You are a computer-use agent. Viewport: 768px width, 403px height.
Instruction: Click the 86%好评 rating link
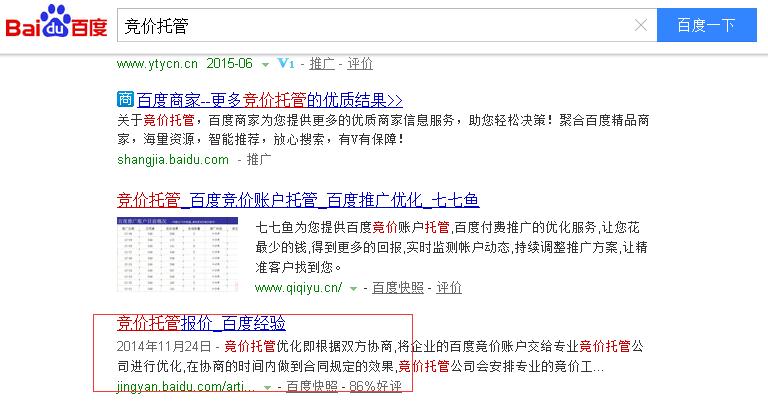[376, 386]
